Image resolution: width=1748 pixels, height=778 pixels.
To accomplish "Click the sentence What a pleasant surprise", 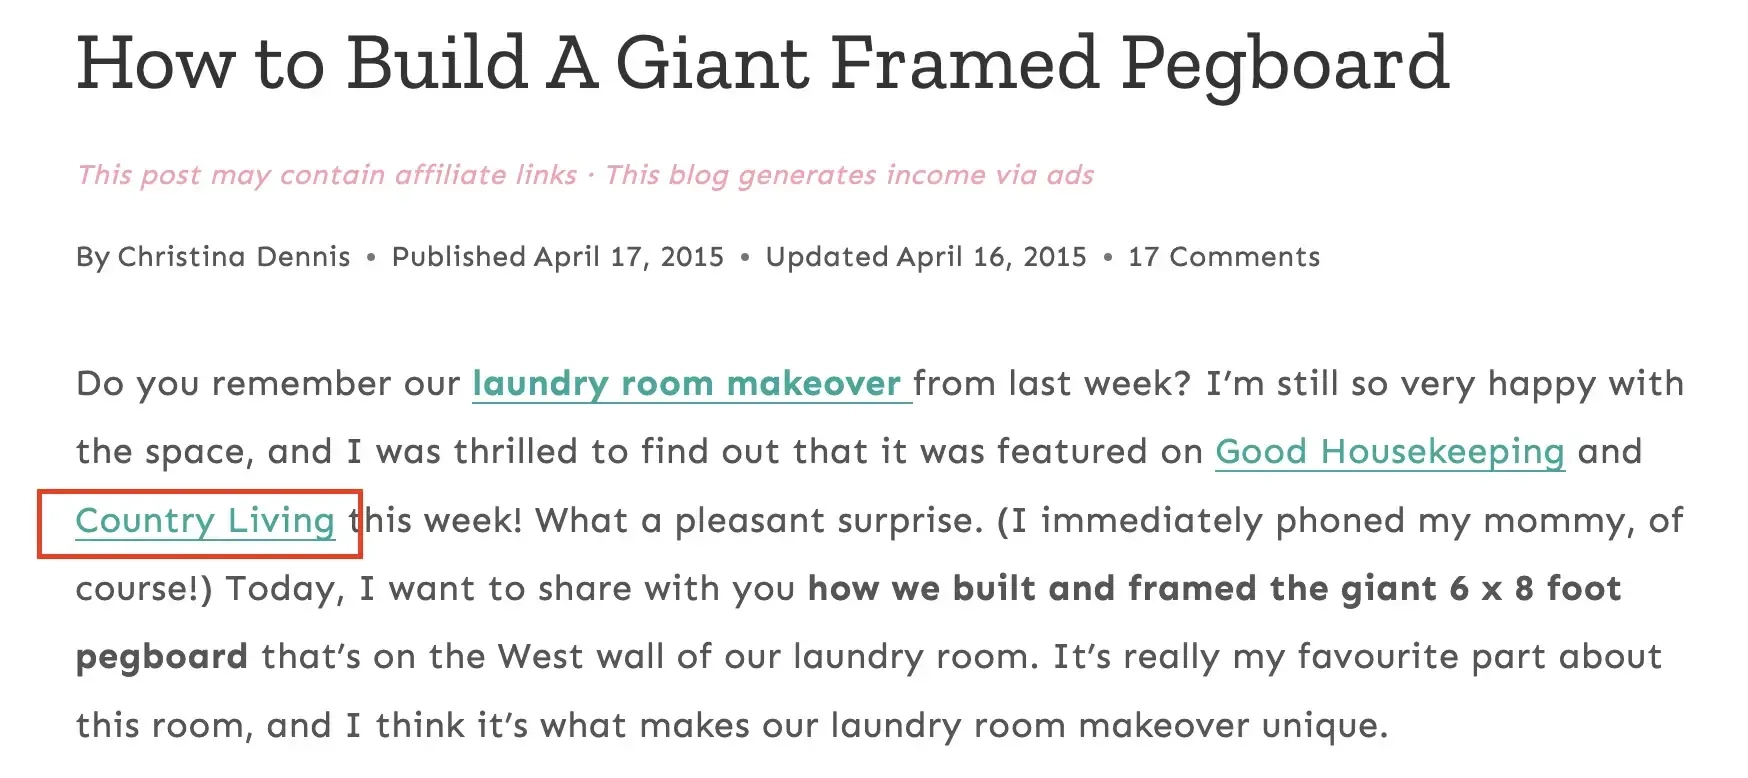I will [758, 521].
